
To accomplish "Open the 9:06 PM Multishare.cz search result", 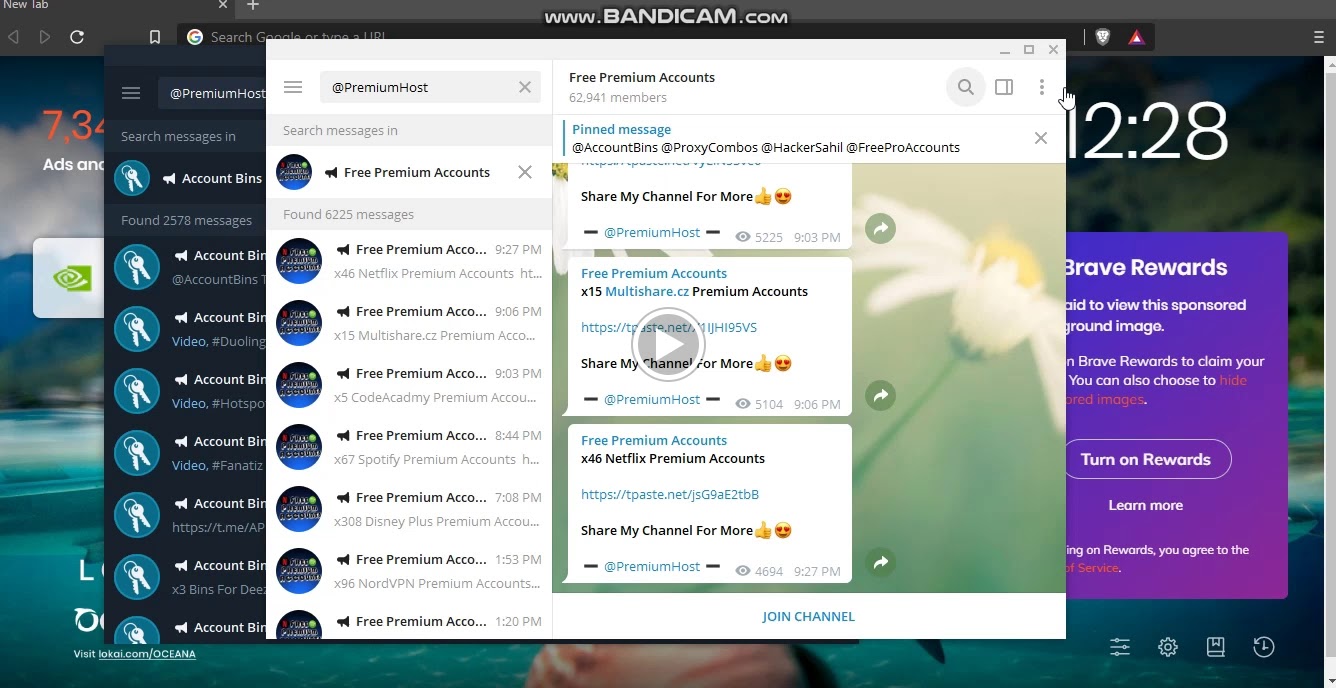I will (409, 323).
